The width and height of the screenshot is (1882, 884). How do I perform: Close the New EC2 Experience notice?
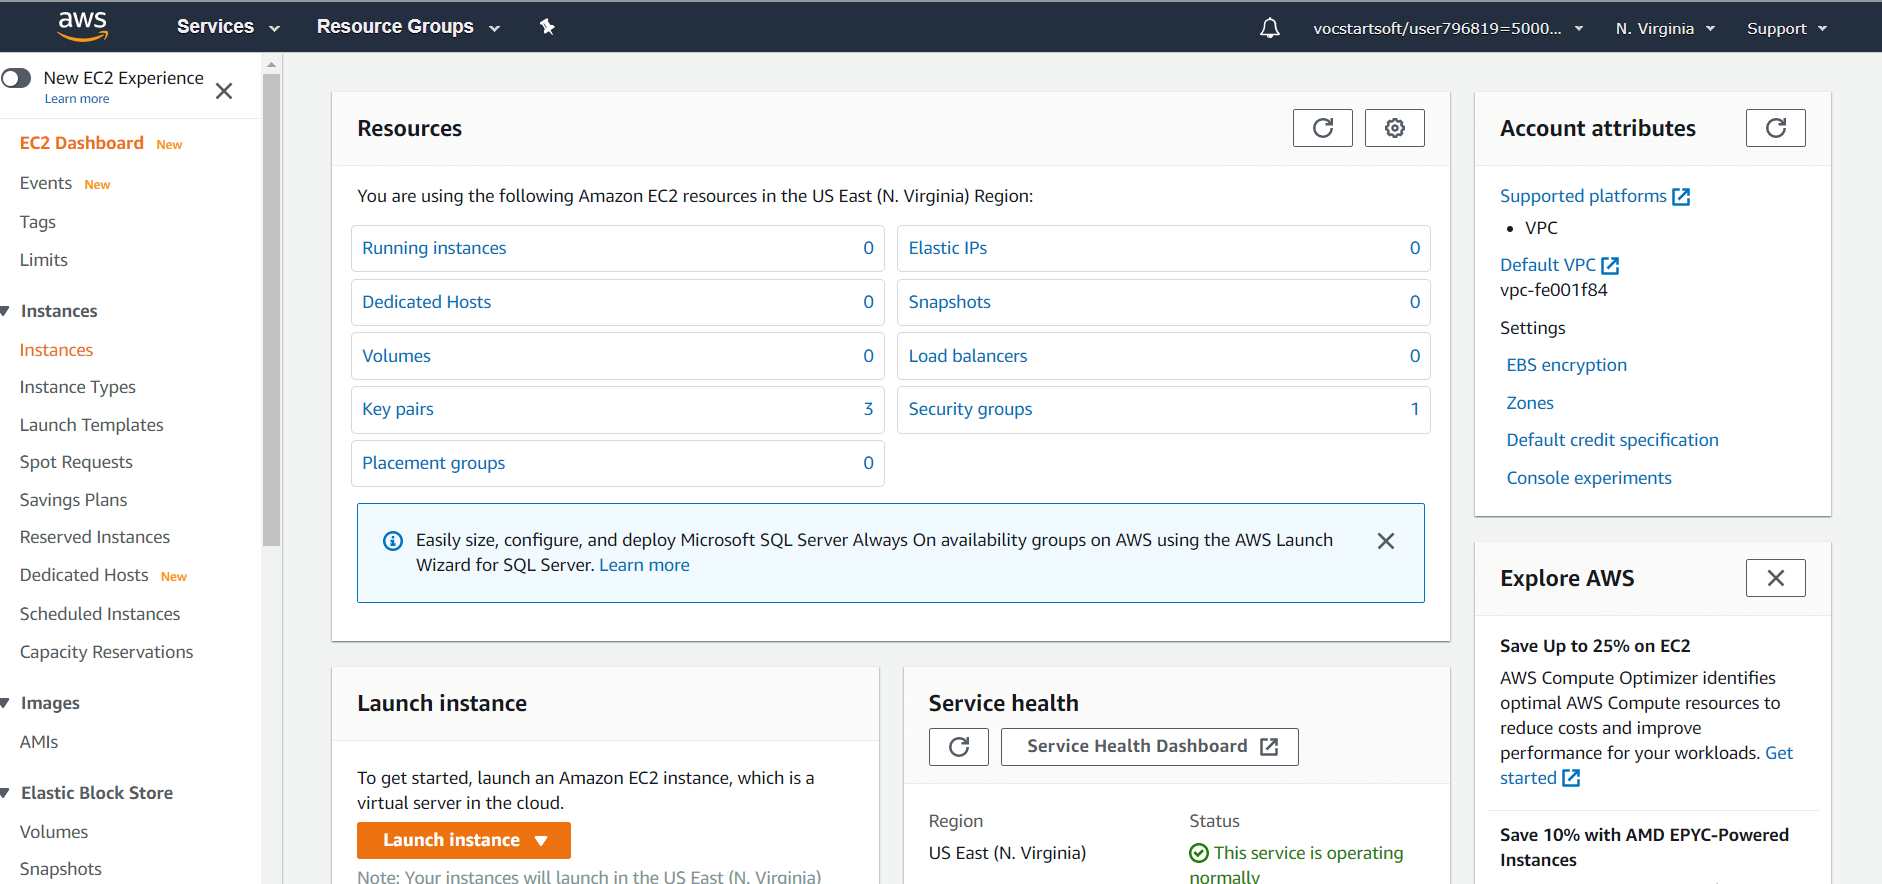224,91
